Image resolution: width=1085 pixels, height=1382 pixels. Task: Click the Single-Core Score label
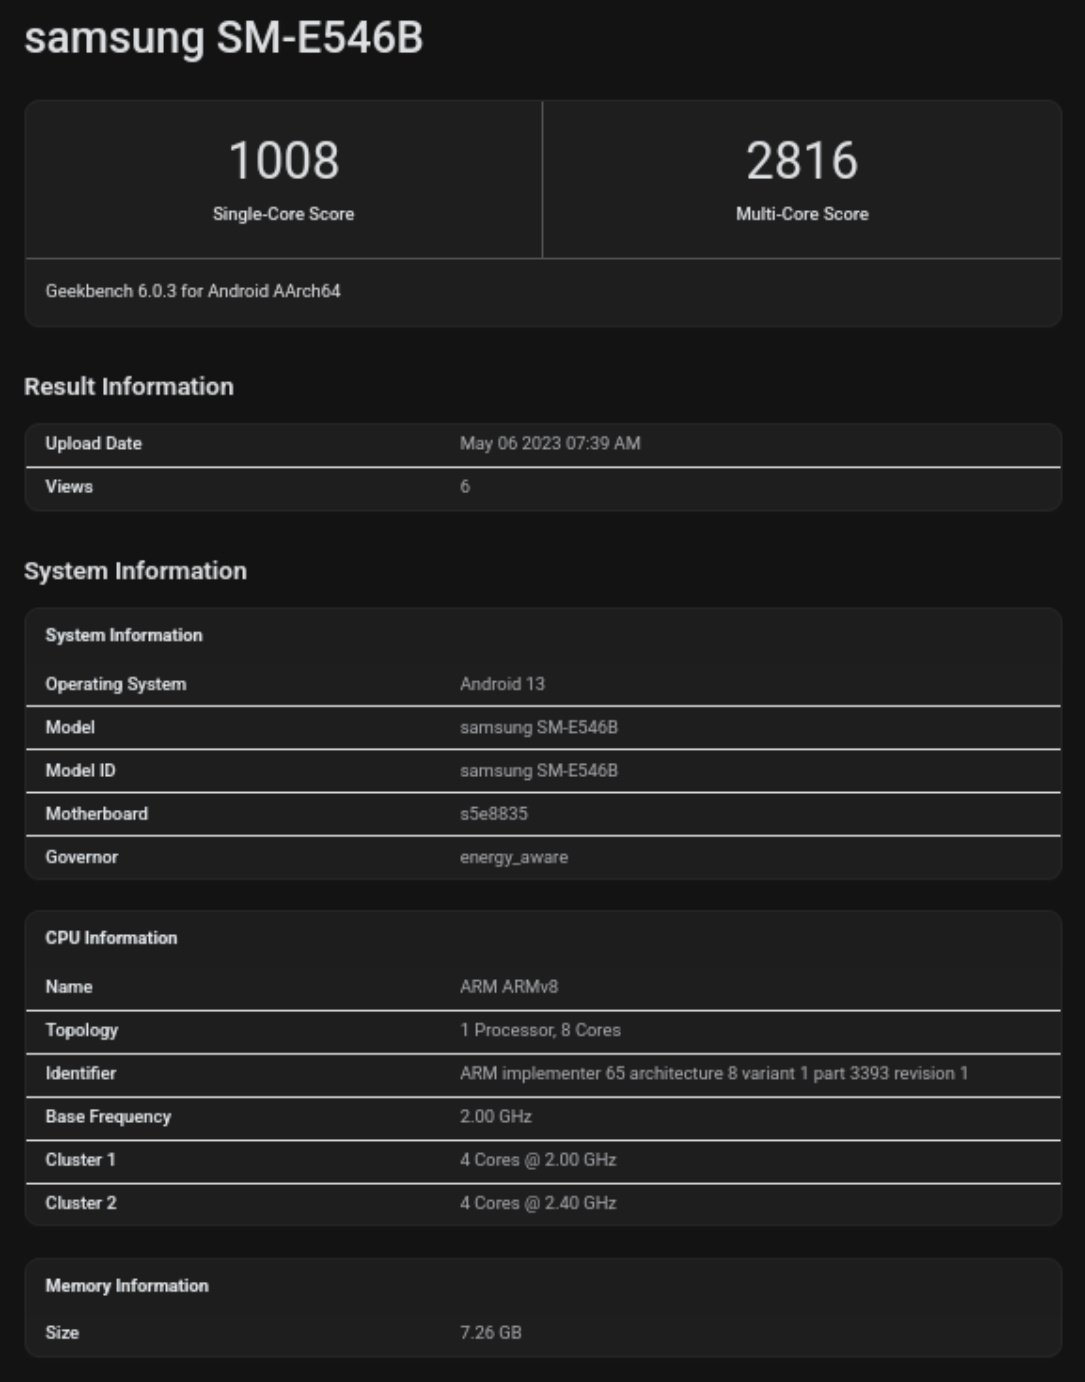tap(283, 214)
